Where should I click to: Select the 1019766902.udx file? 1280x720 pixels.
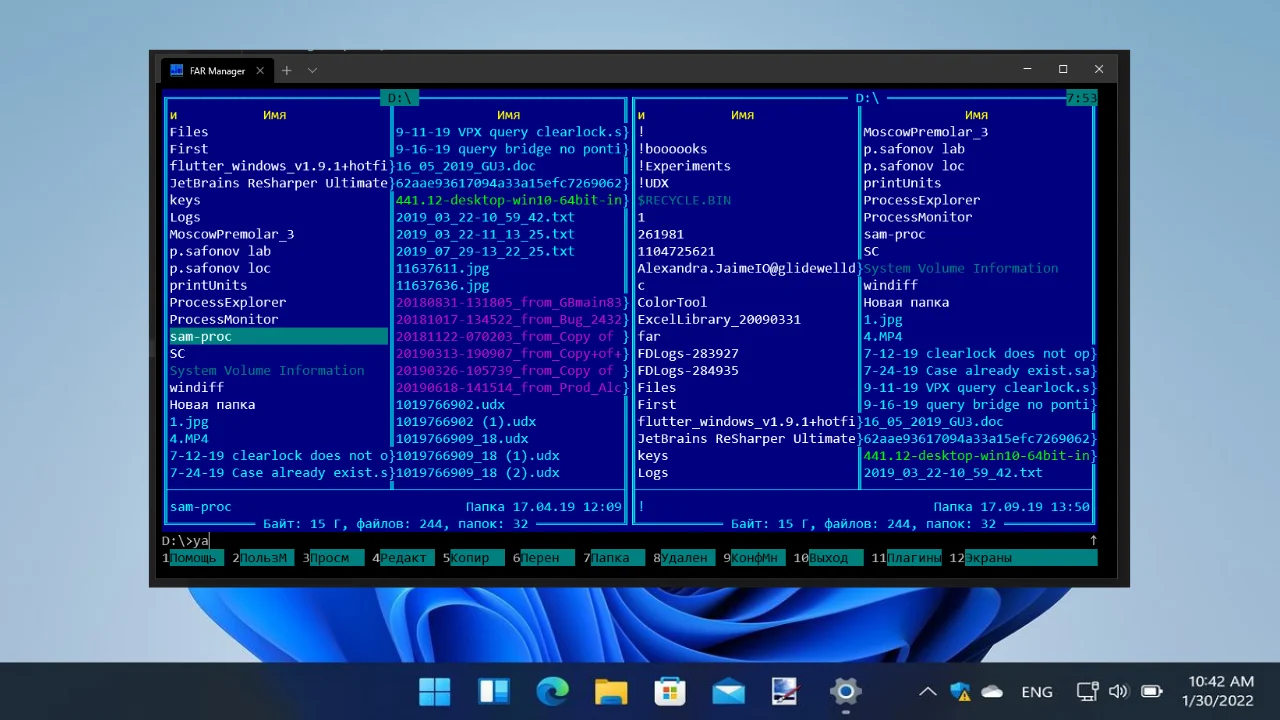tap(450, 404)
